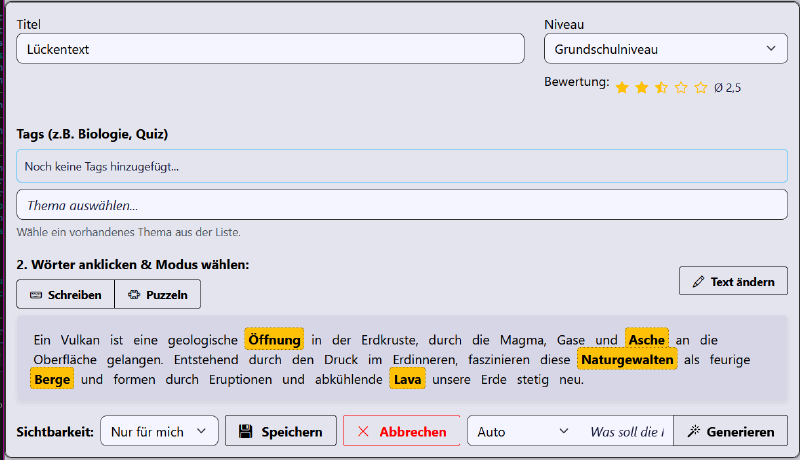The image size is (800, 460).
Task: Click the word Erdkruste in the text
Action: (x=389, y=340)
